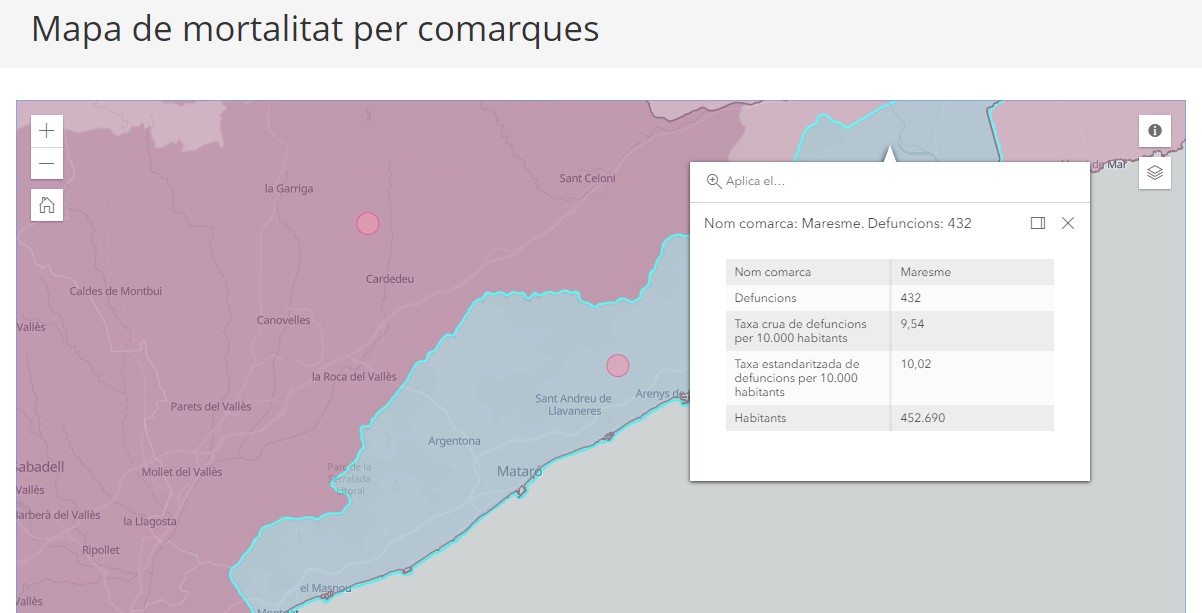Select the Taxa crua de defuncions row

[x=889, y=331]
